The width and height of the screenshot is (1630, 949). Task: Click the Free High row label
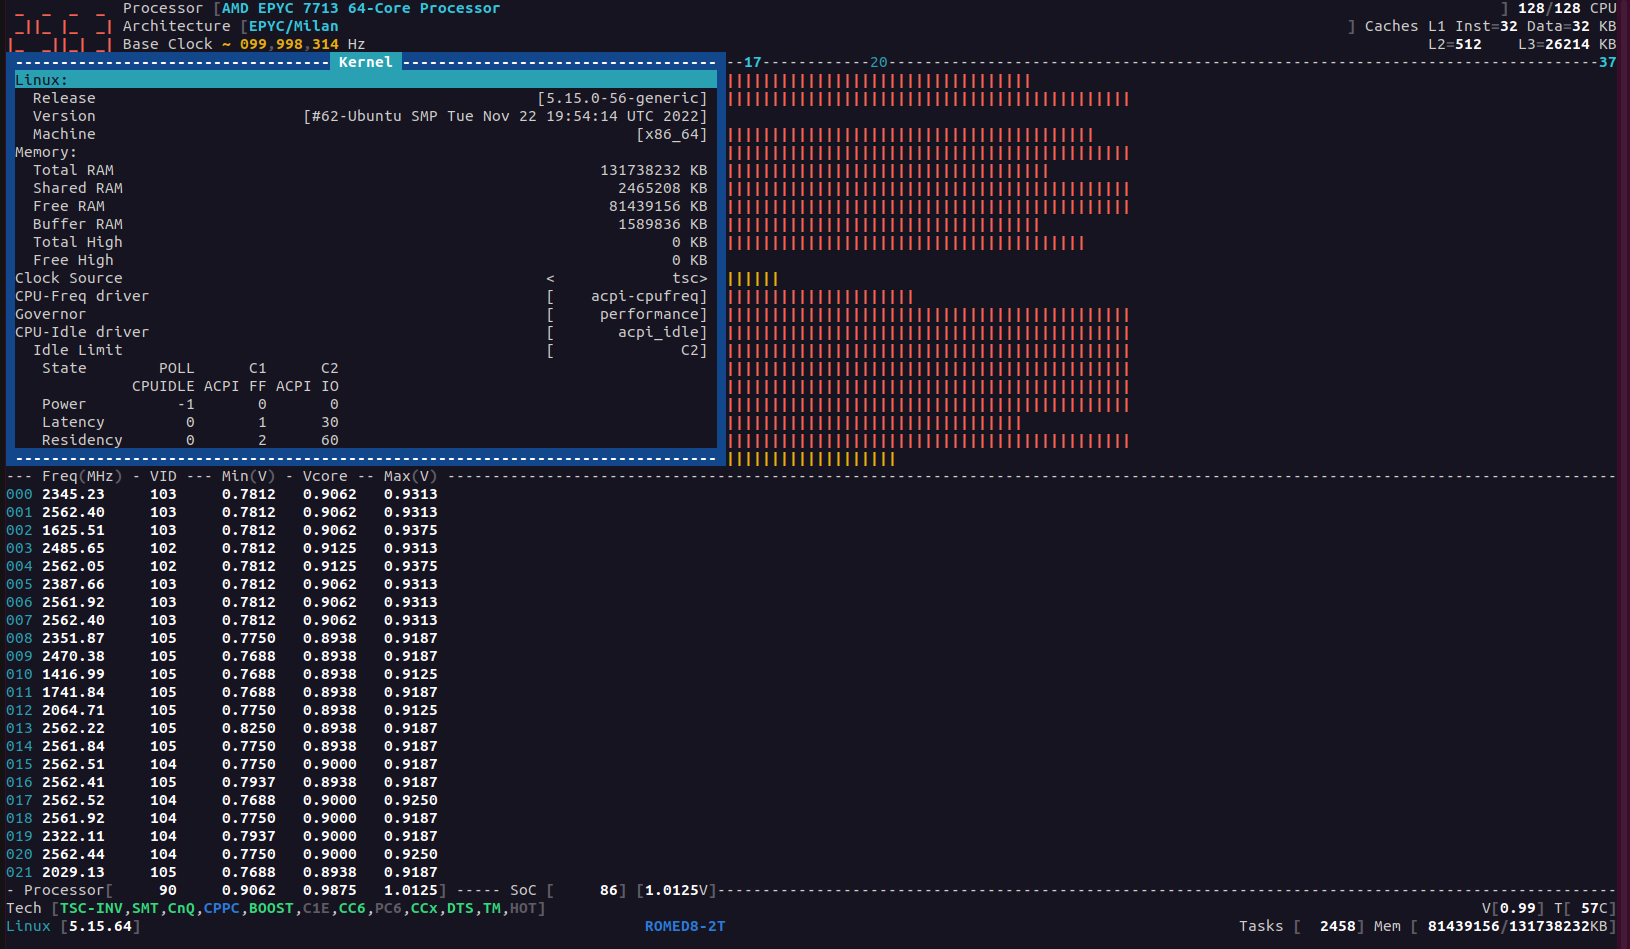click(x=73, y=260)
